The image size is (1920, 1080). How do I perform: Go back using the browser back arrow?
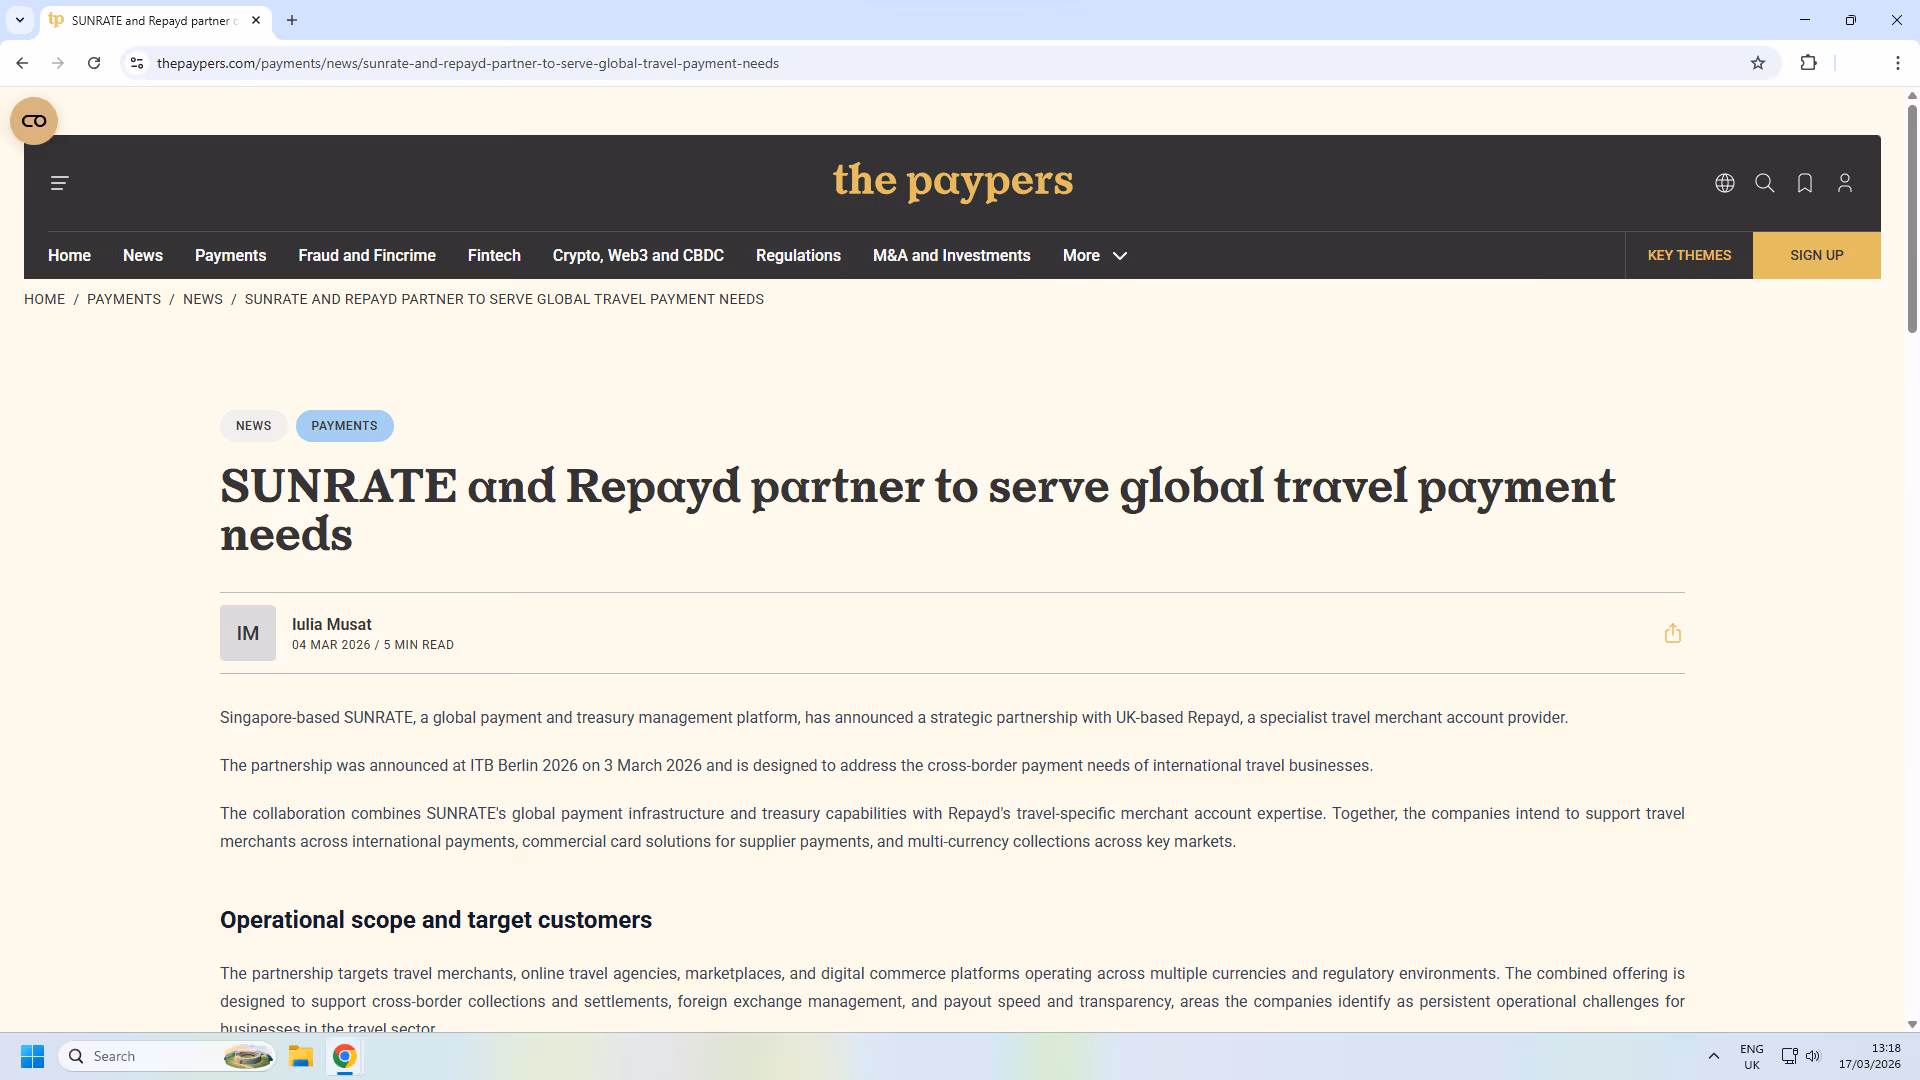click(x=22, y=63)
